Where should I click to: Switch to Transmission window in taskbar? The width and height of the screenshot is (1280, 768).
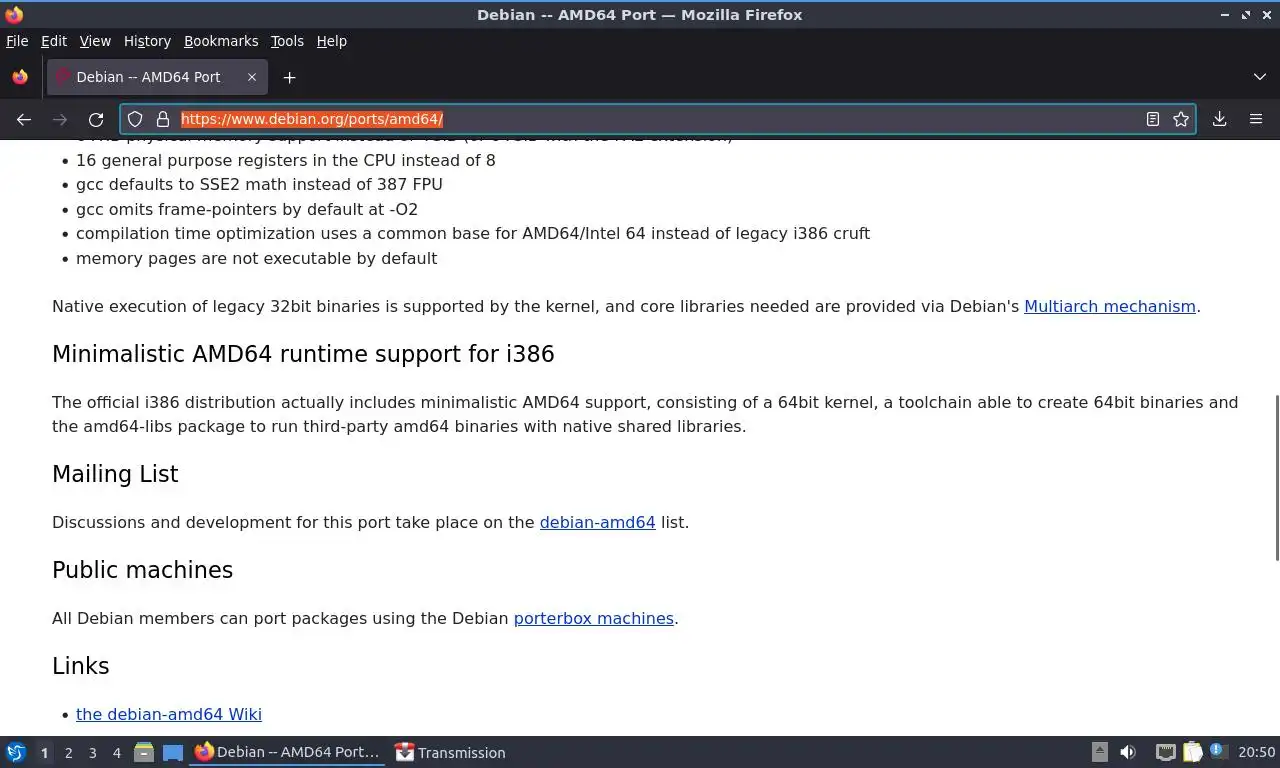(451, 752)
